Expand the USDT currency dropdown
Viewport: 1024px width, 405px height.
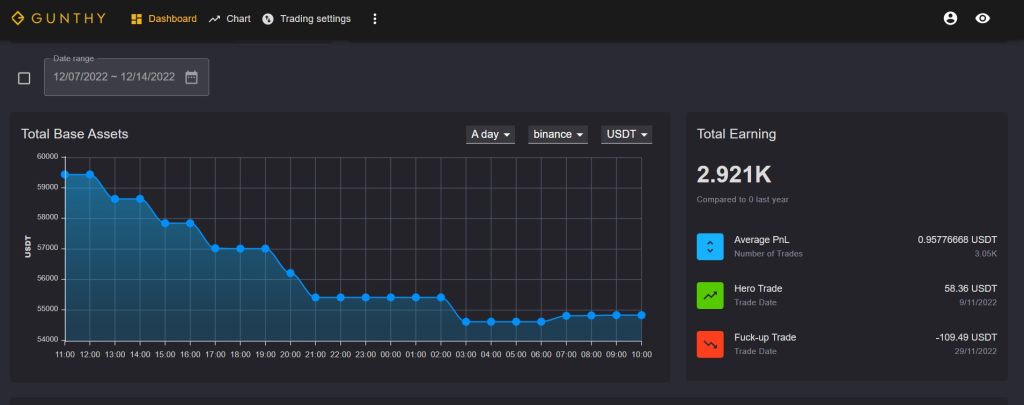(626, 135)
